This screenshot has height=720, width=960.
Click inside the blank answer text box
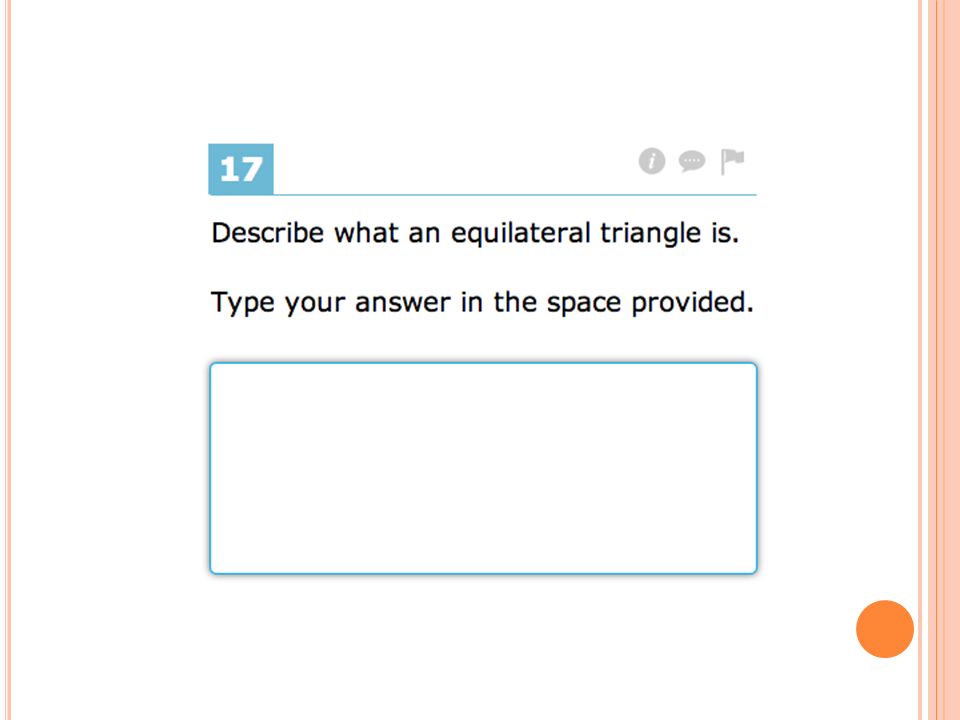483,468
